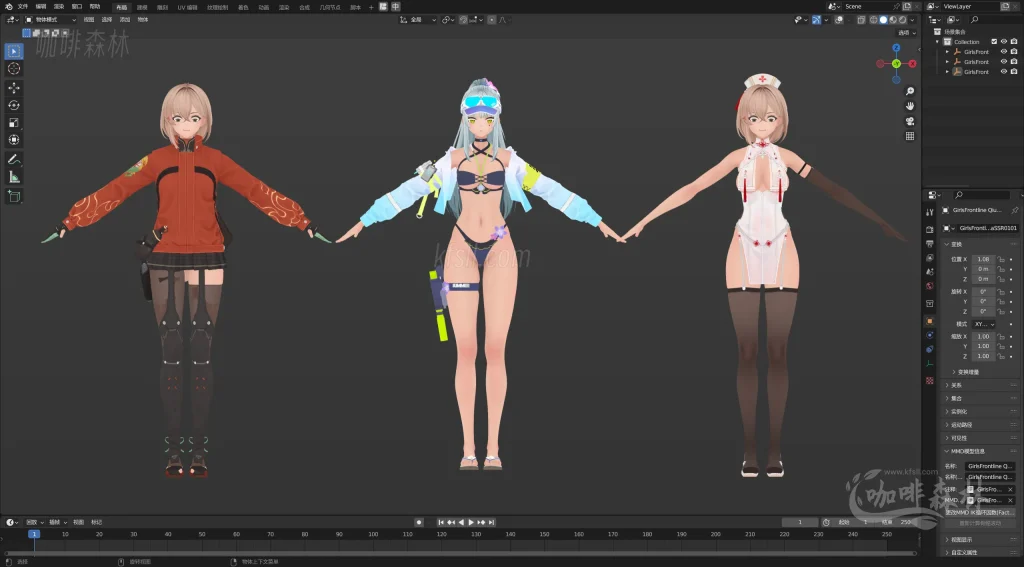Toggle lock on Location X
1024x567 pixels.
1001,259
